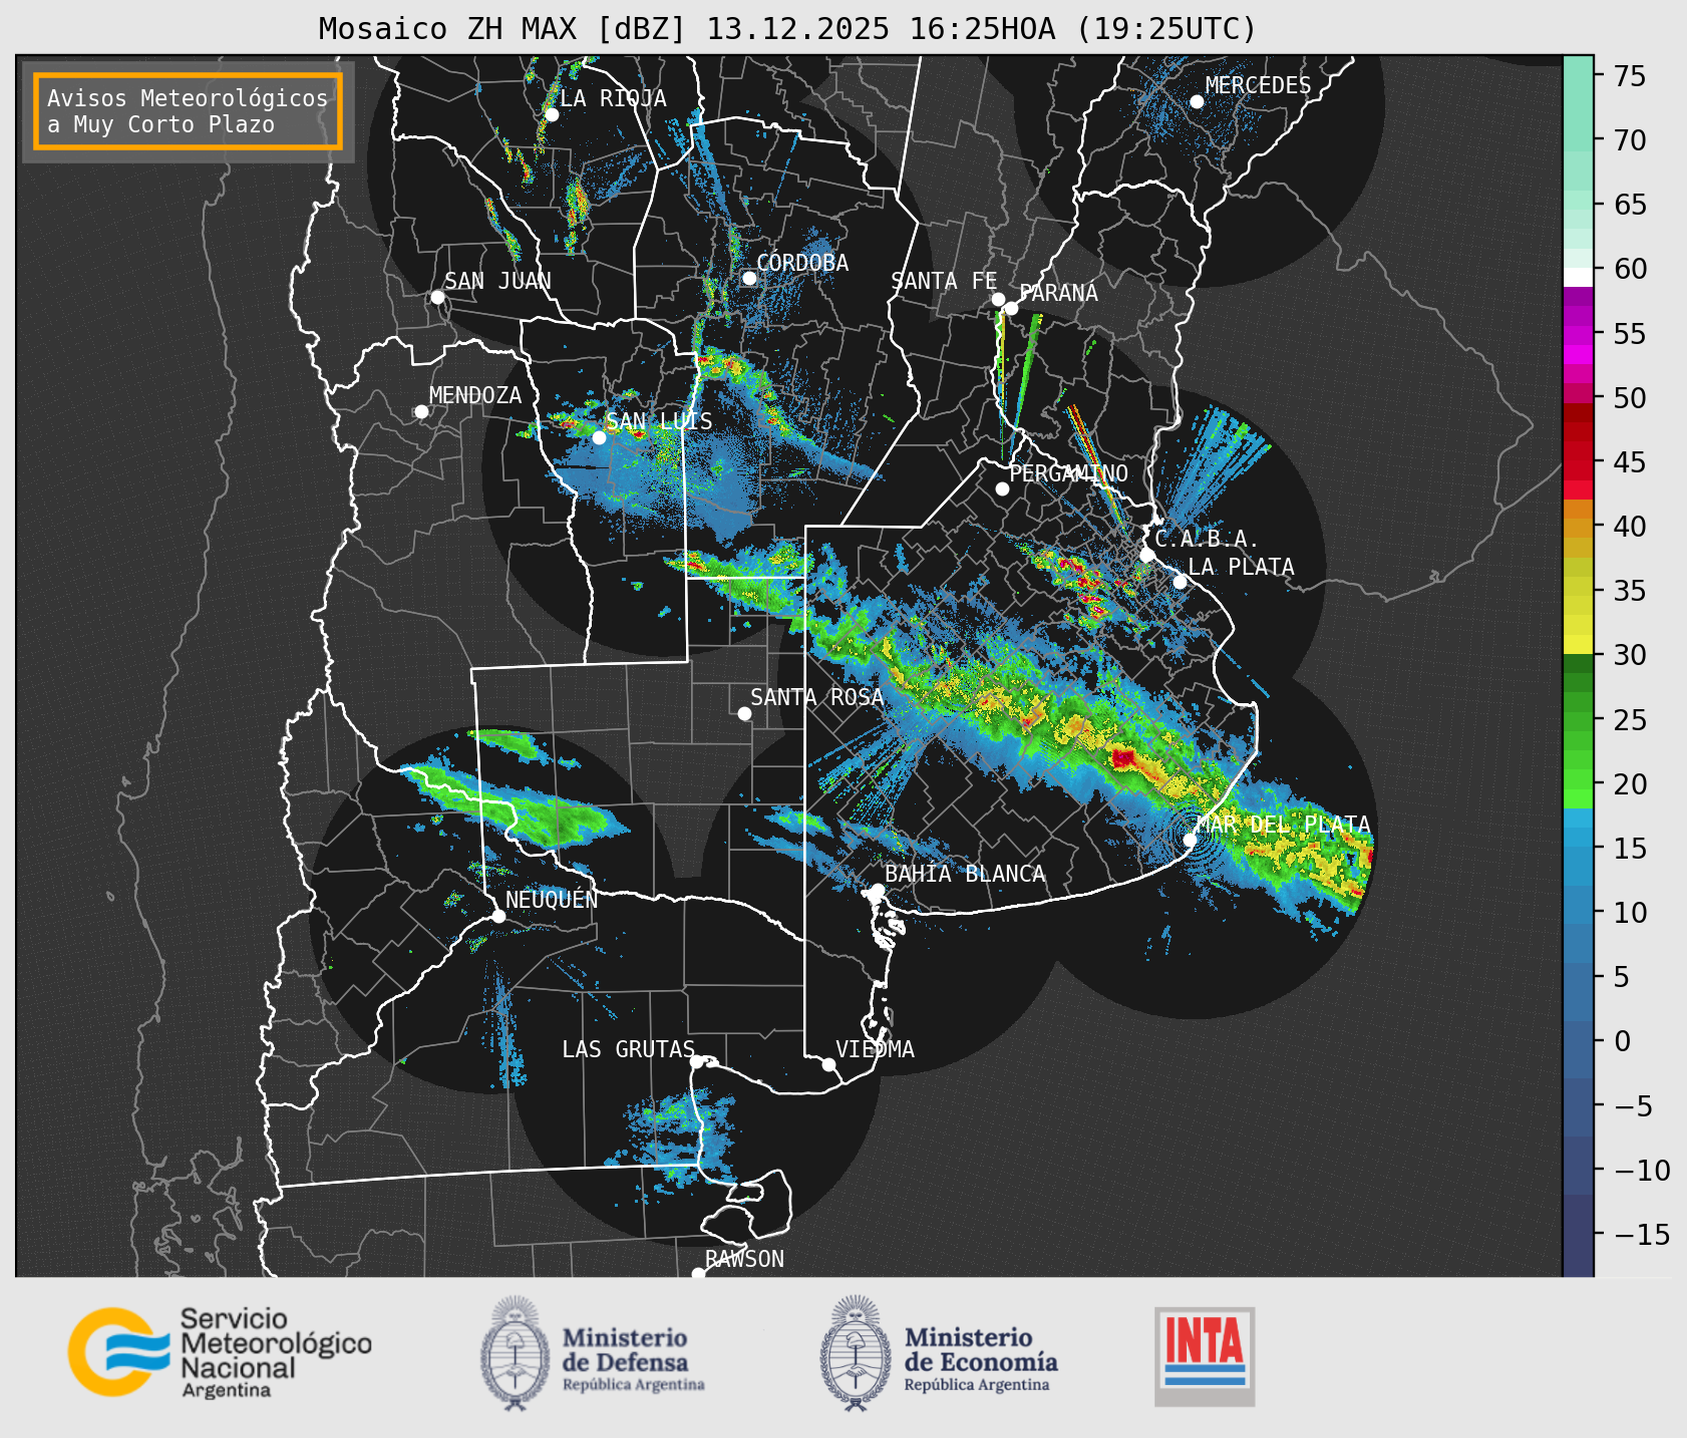Click the Ministerio de Economía emblem
The image size is (1687, 1438).
pyautogui.click(x=855, y=1353)
